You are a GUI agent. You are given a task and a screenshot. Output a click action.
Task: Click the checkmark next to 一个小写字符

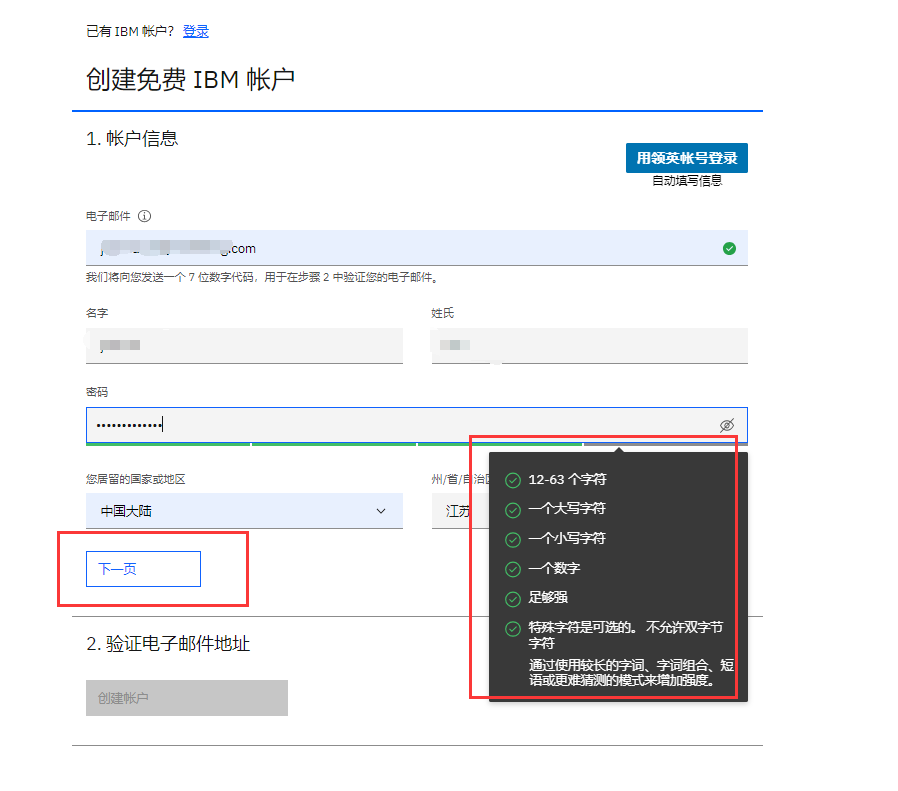(x=512, y=538)
